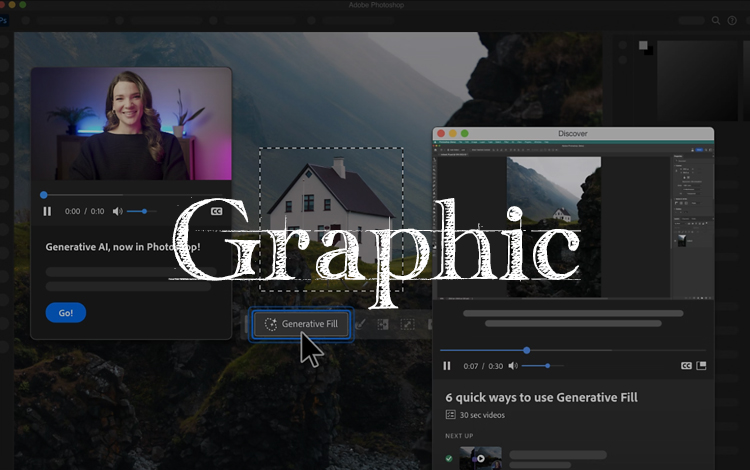Click the foreground color swatch
750x470 pixels.
(643, 45)
